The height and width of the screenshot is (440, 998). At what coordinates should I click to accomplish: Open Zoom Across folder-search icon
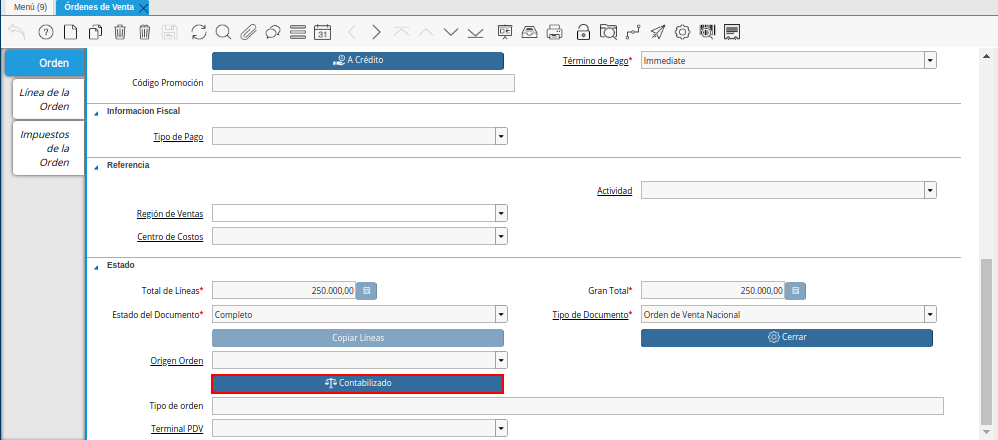pyautogui.click(x=608, y=32)
